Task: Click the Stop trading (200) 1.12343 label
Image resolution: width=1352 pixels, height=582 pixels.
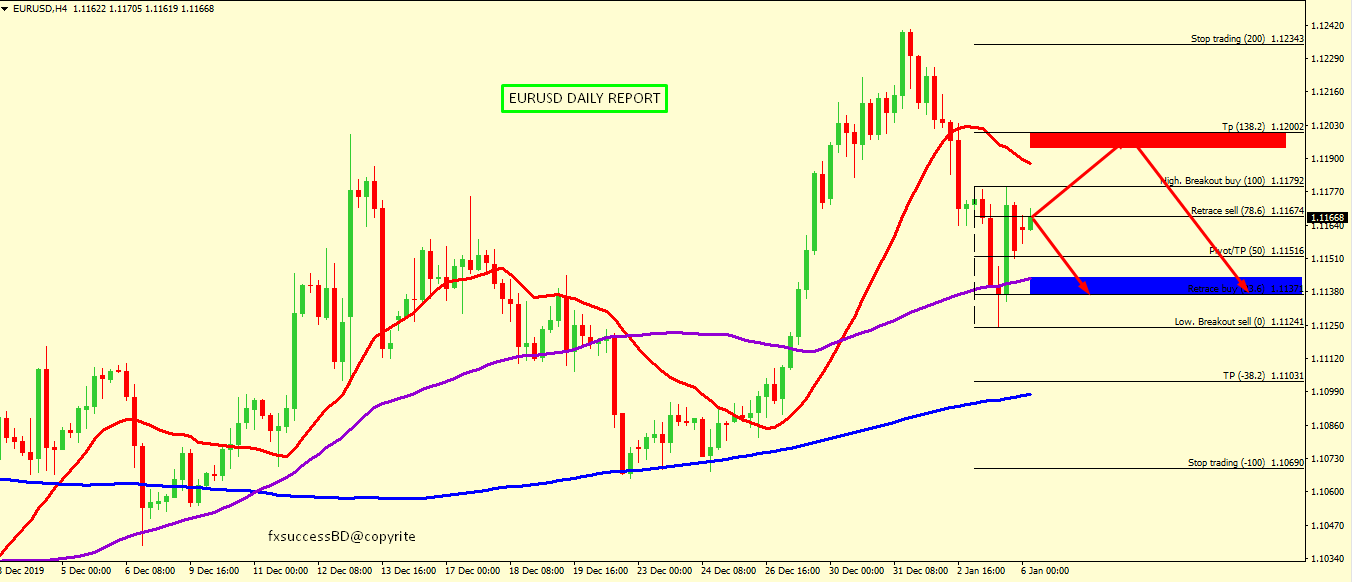Action: pyautogui.click(x=1246, y=39)
